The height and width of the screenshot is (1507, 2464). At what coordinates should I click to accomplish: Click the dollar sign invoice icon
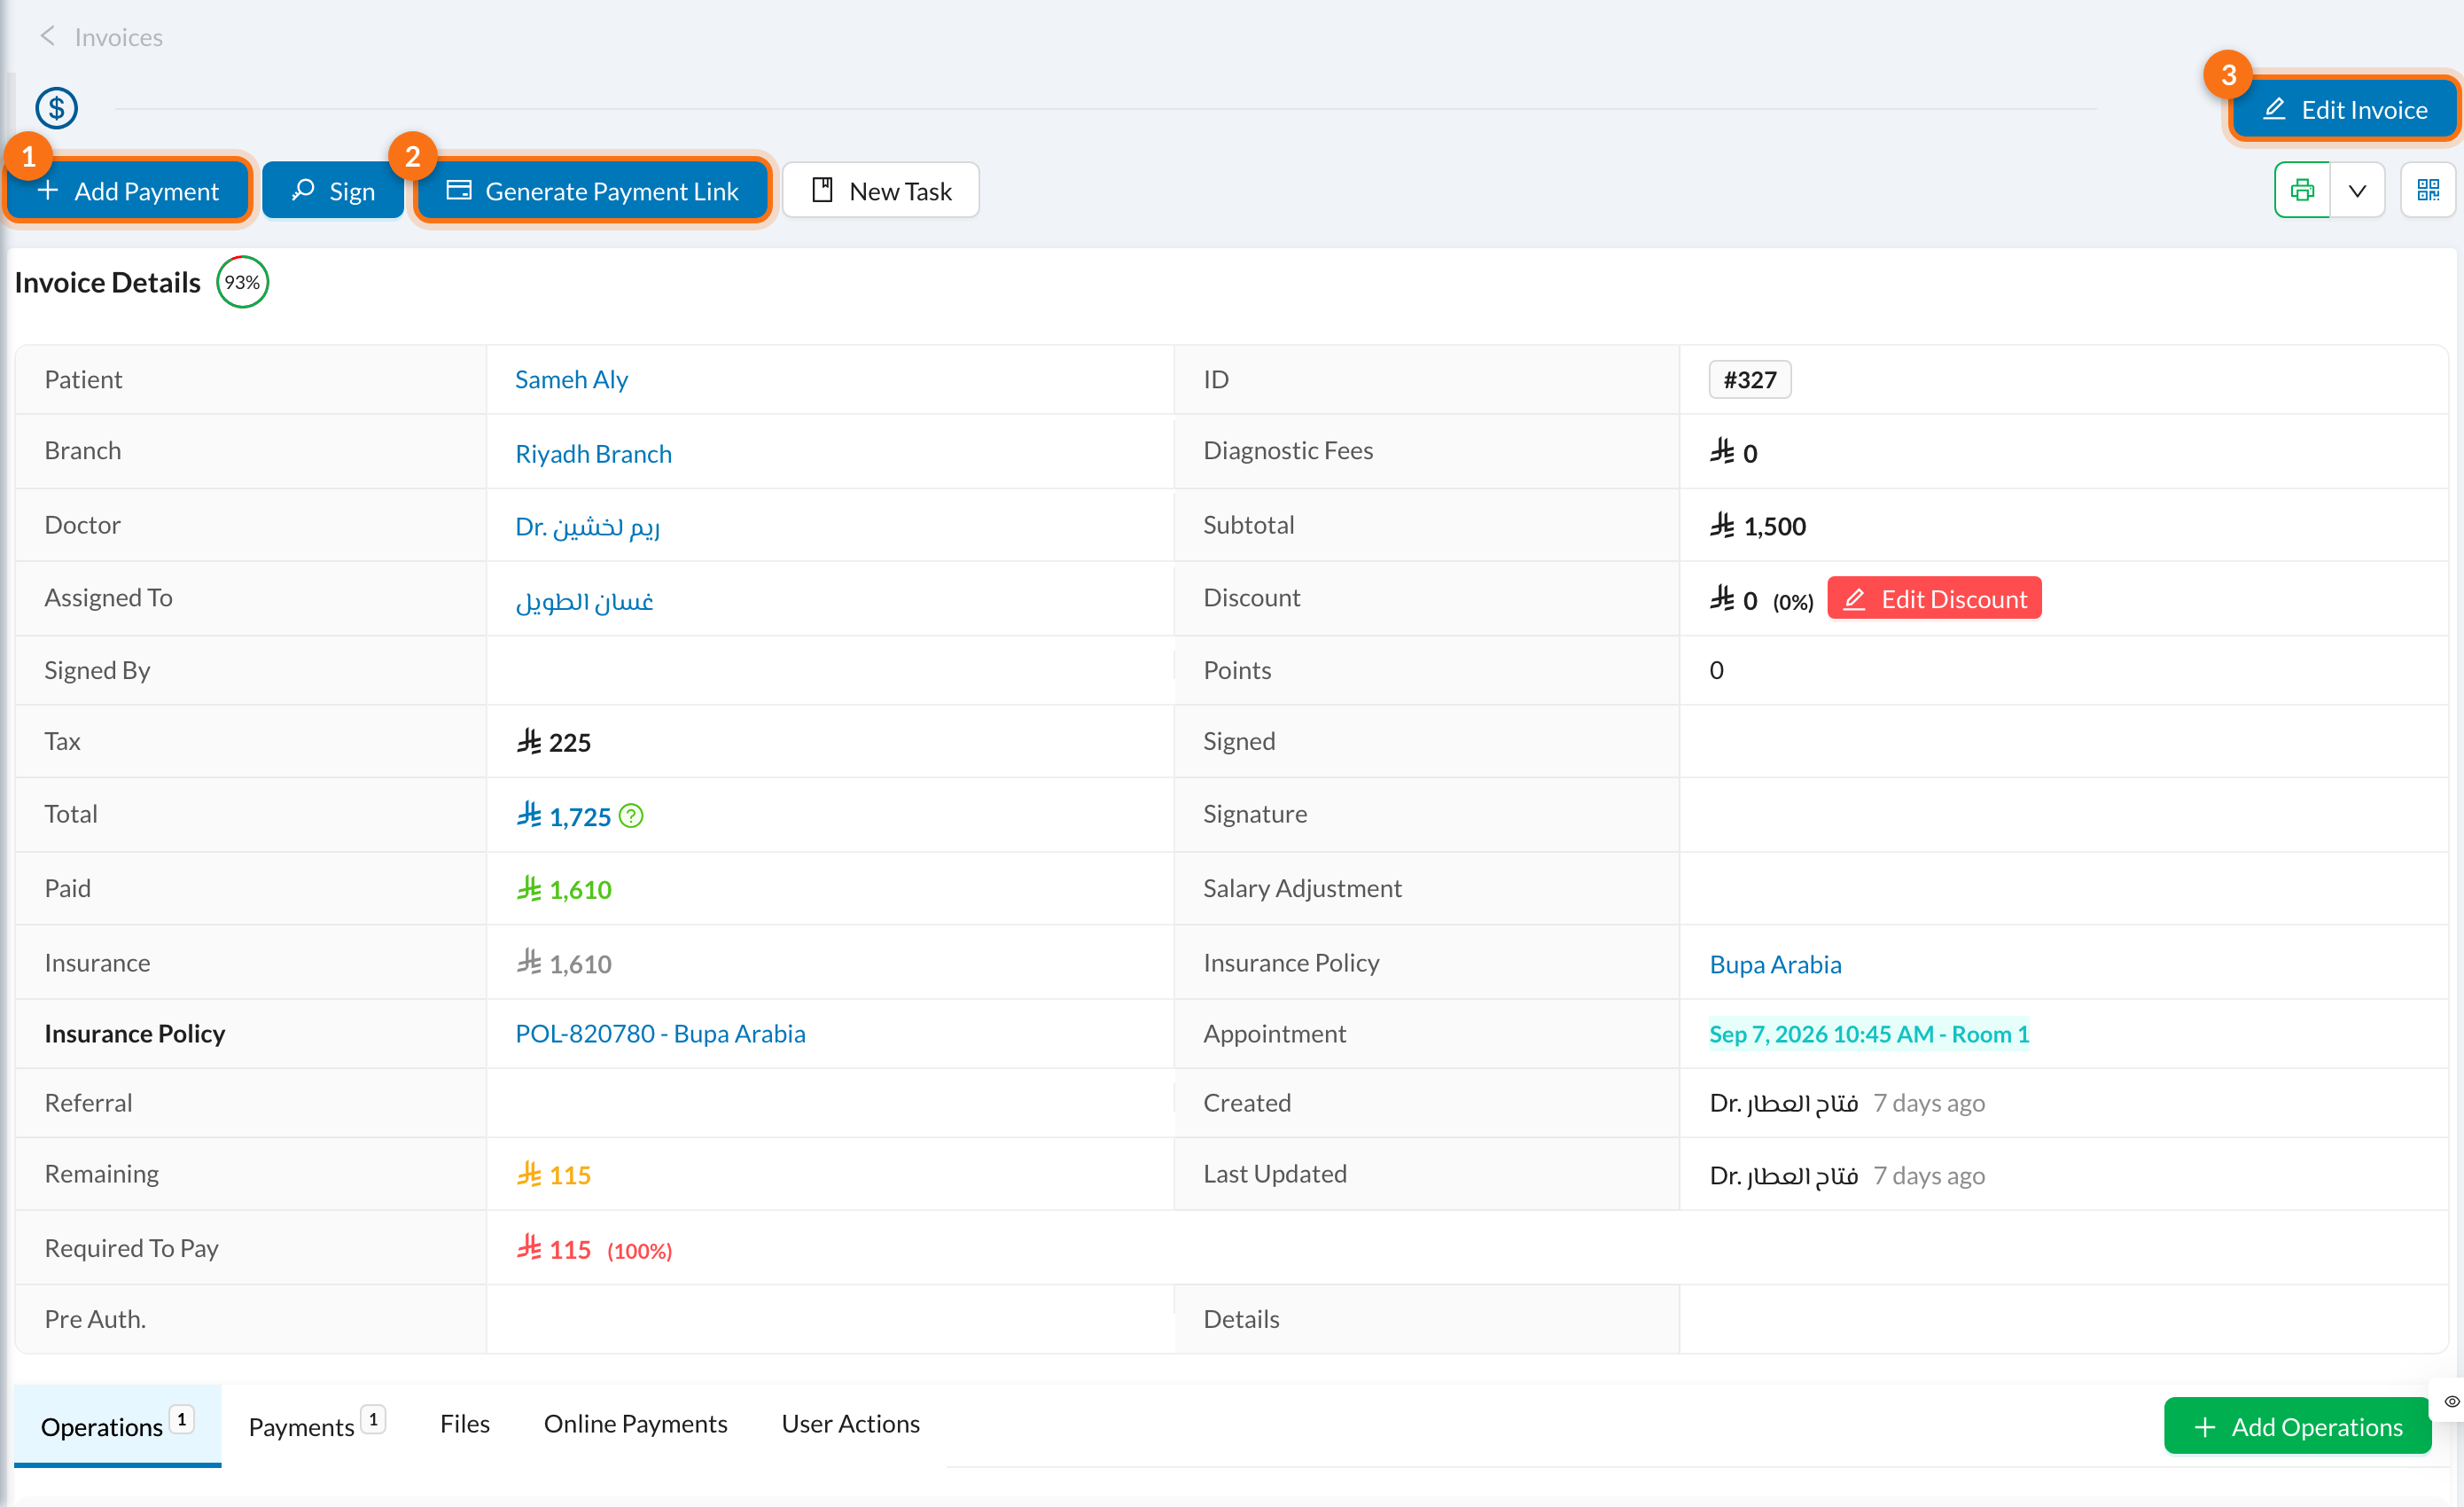point(57,108)
